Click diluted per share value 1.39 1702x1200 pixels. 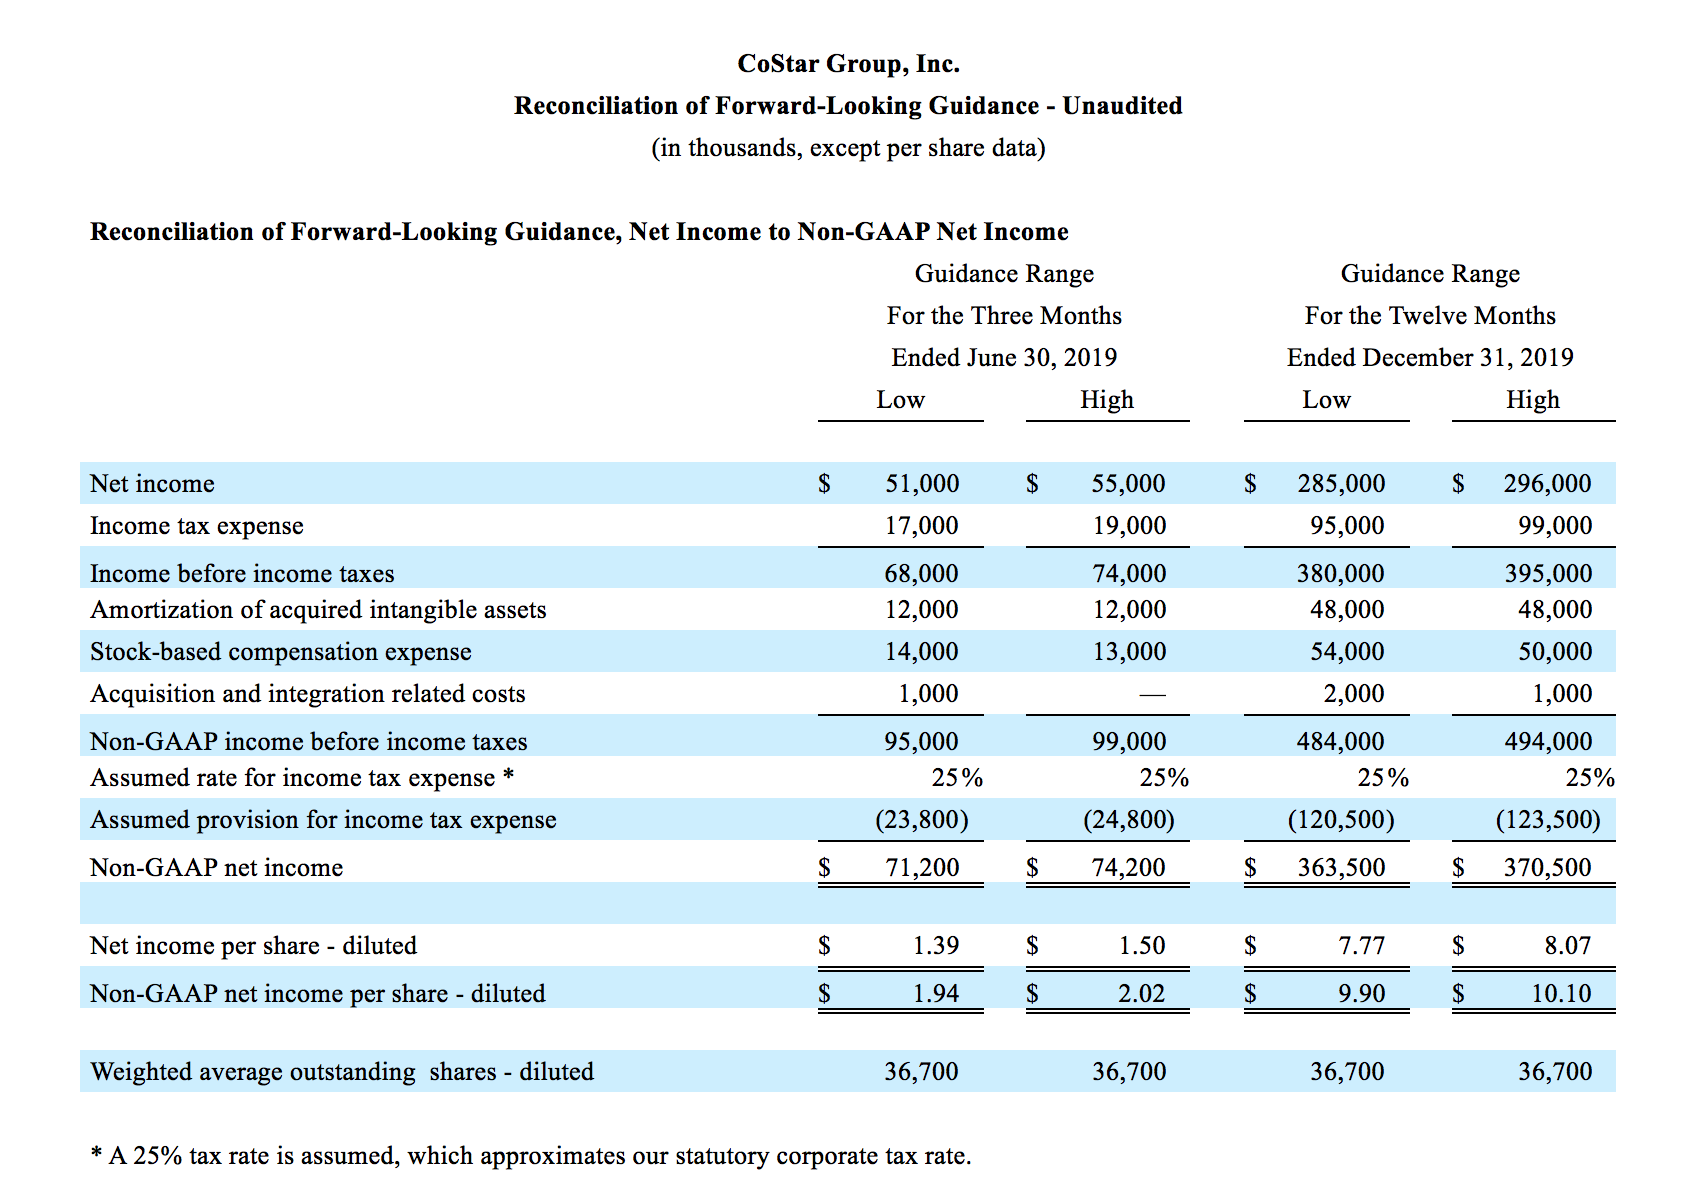click(936, 946)
